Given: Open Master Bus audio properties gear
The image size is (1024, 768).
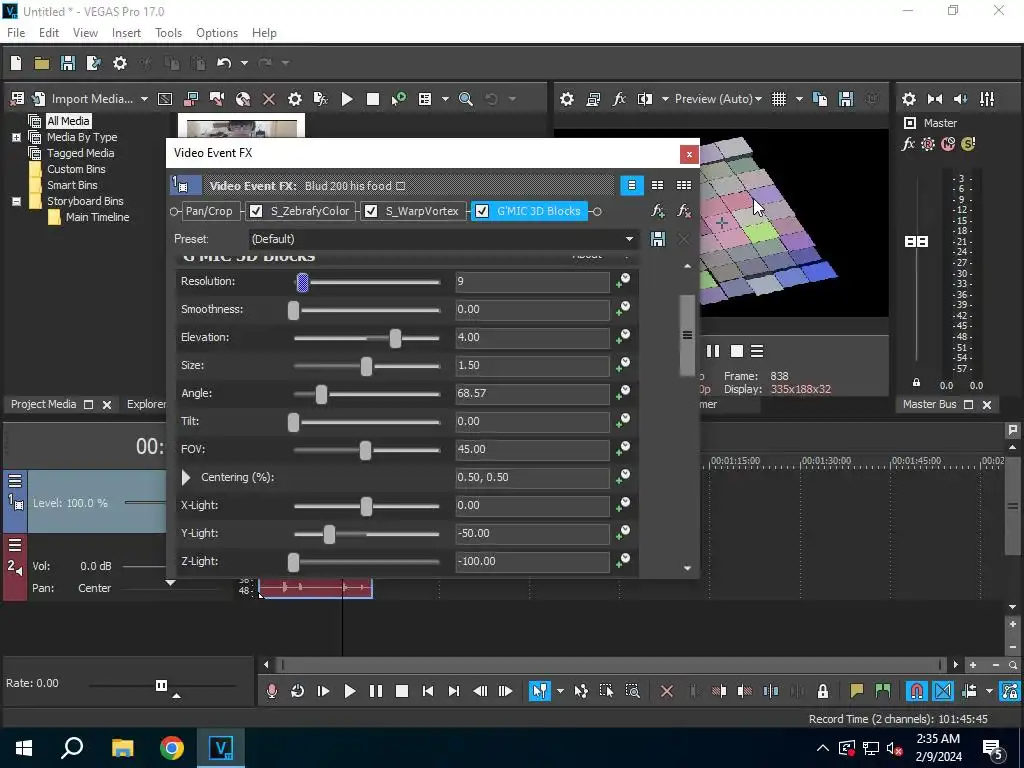Looking at the screenshot, I should click(909, 99).
